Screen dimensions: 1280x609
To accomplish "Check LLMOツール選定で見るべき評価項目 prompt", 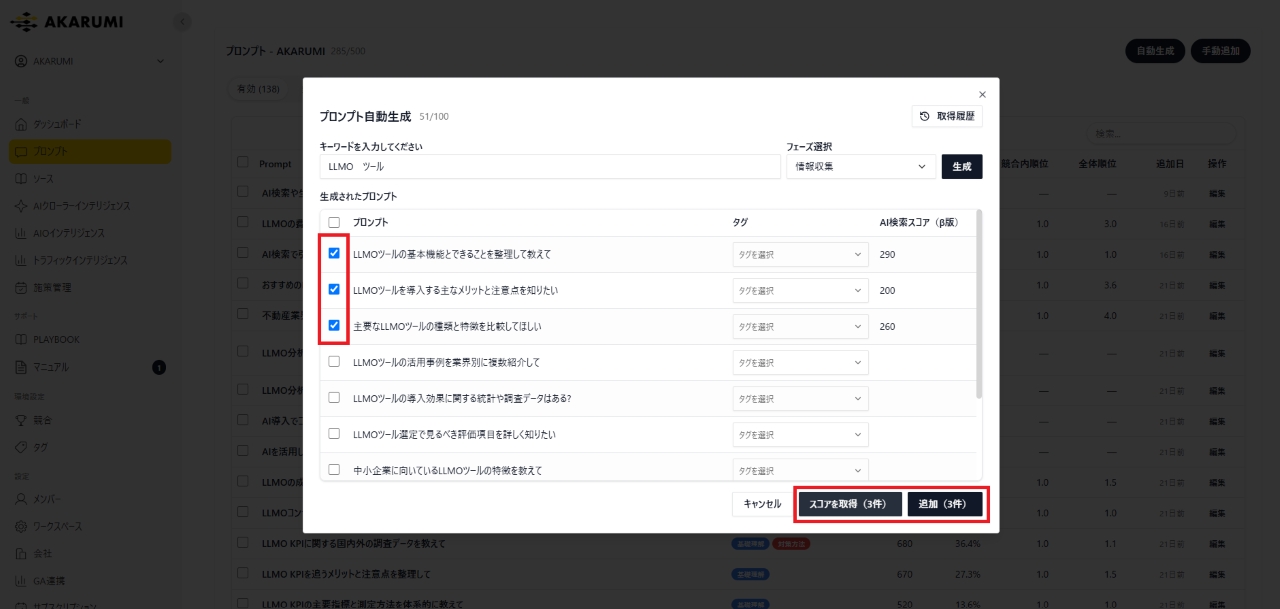I will pos(334,434).
